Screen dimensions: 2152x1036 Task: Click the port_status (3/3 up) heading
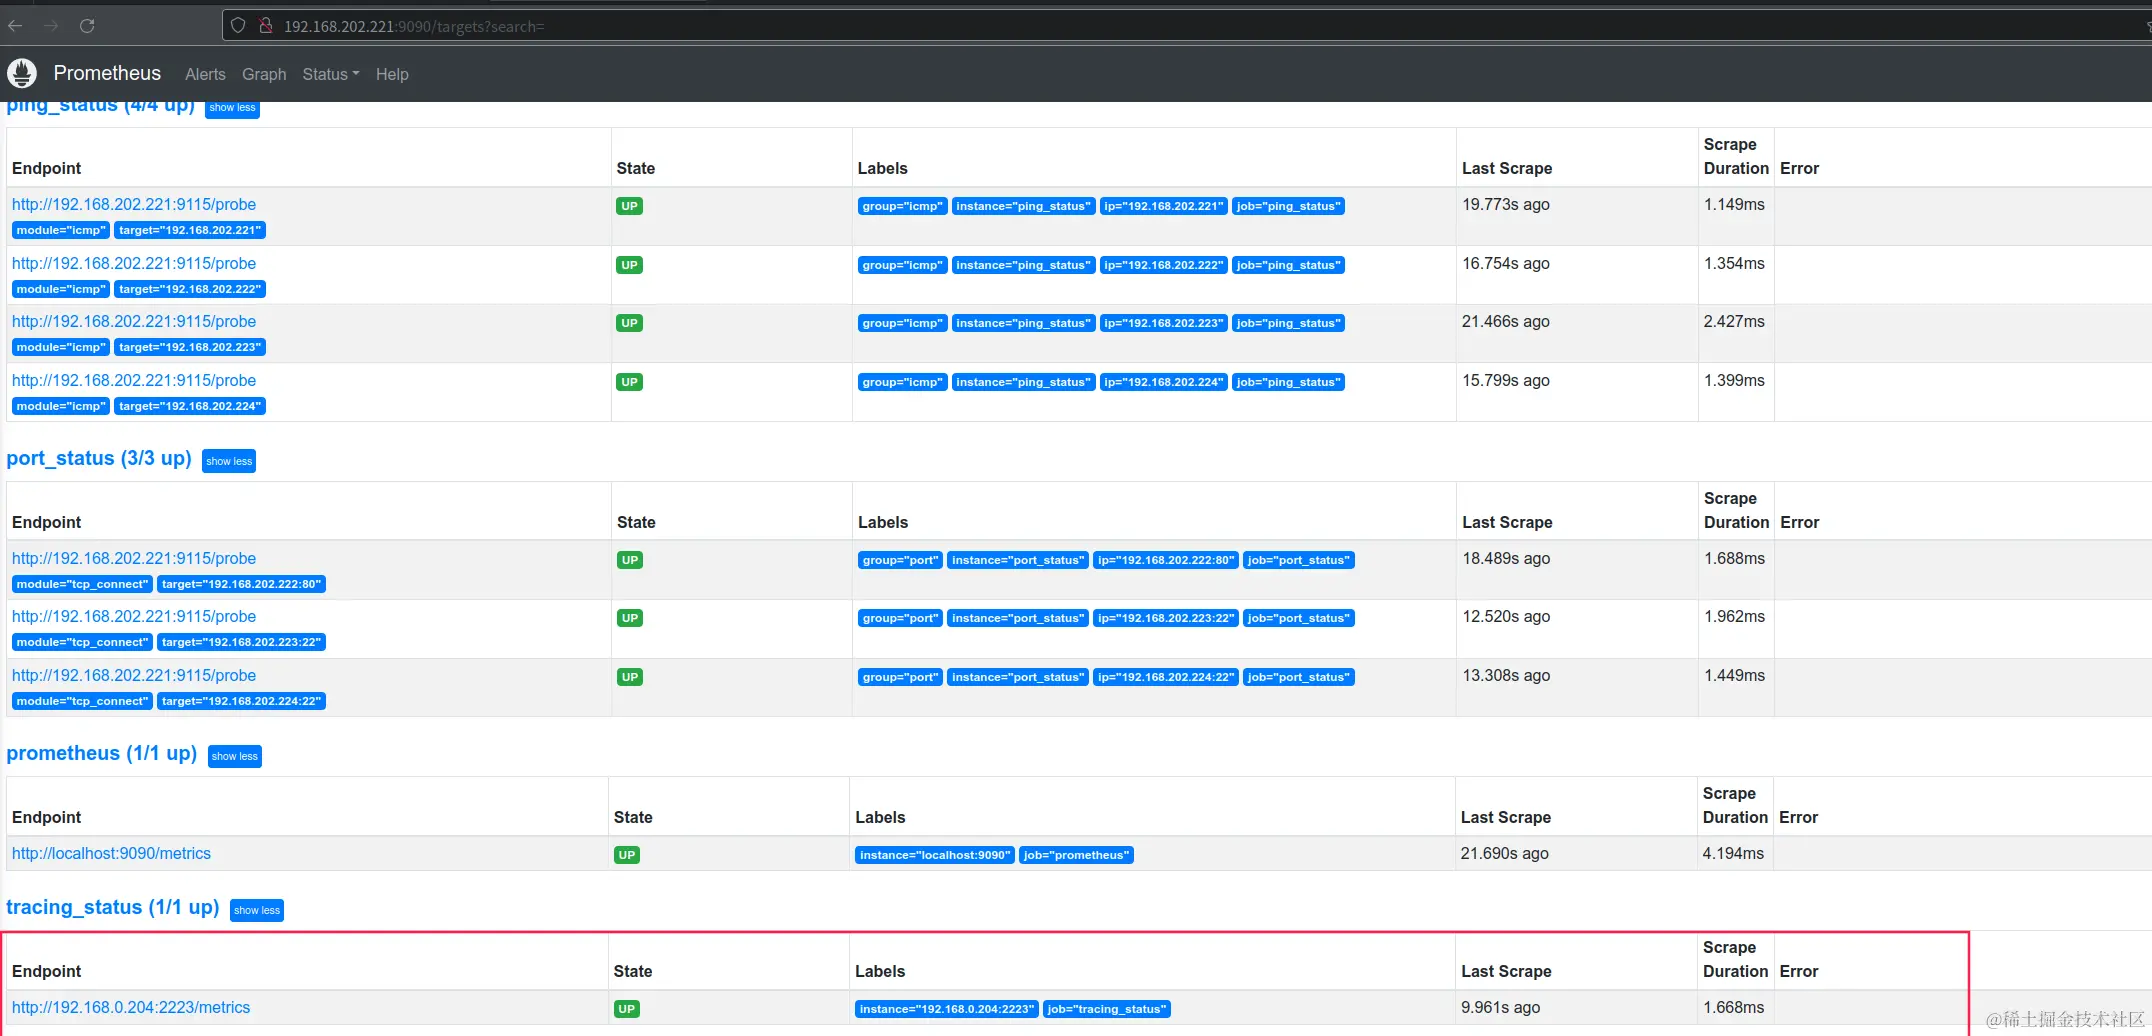point(99,458)
